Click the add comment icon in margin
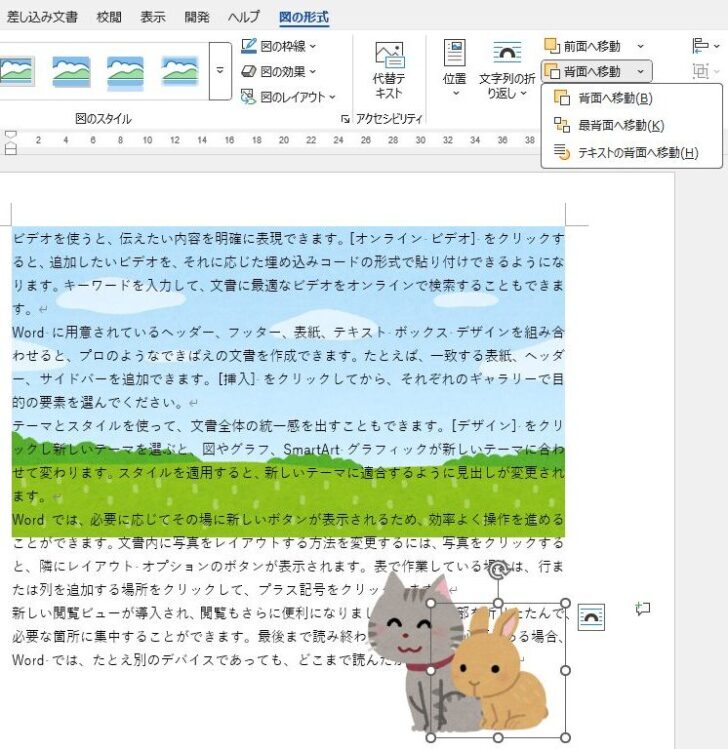Viewport: 728px width, 749px height. click(643, 609)
